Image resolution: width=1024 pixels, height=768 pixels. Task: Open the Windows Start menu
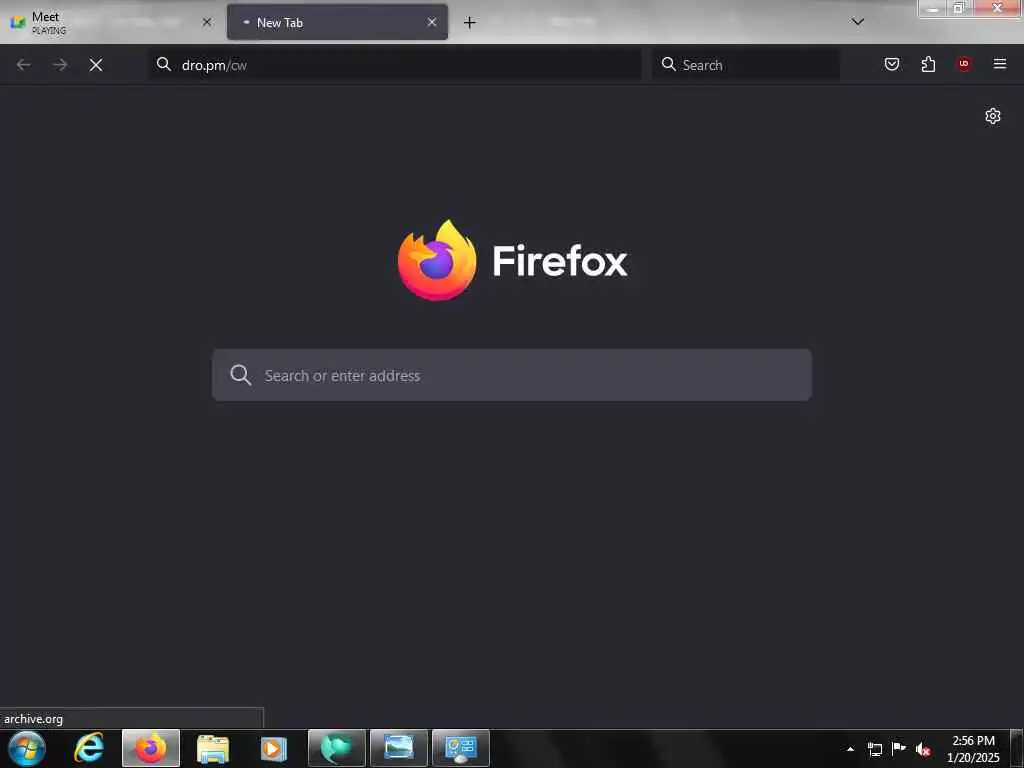(x=27, y=748)
